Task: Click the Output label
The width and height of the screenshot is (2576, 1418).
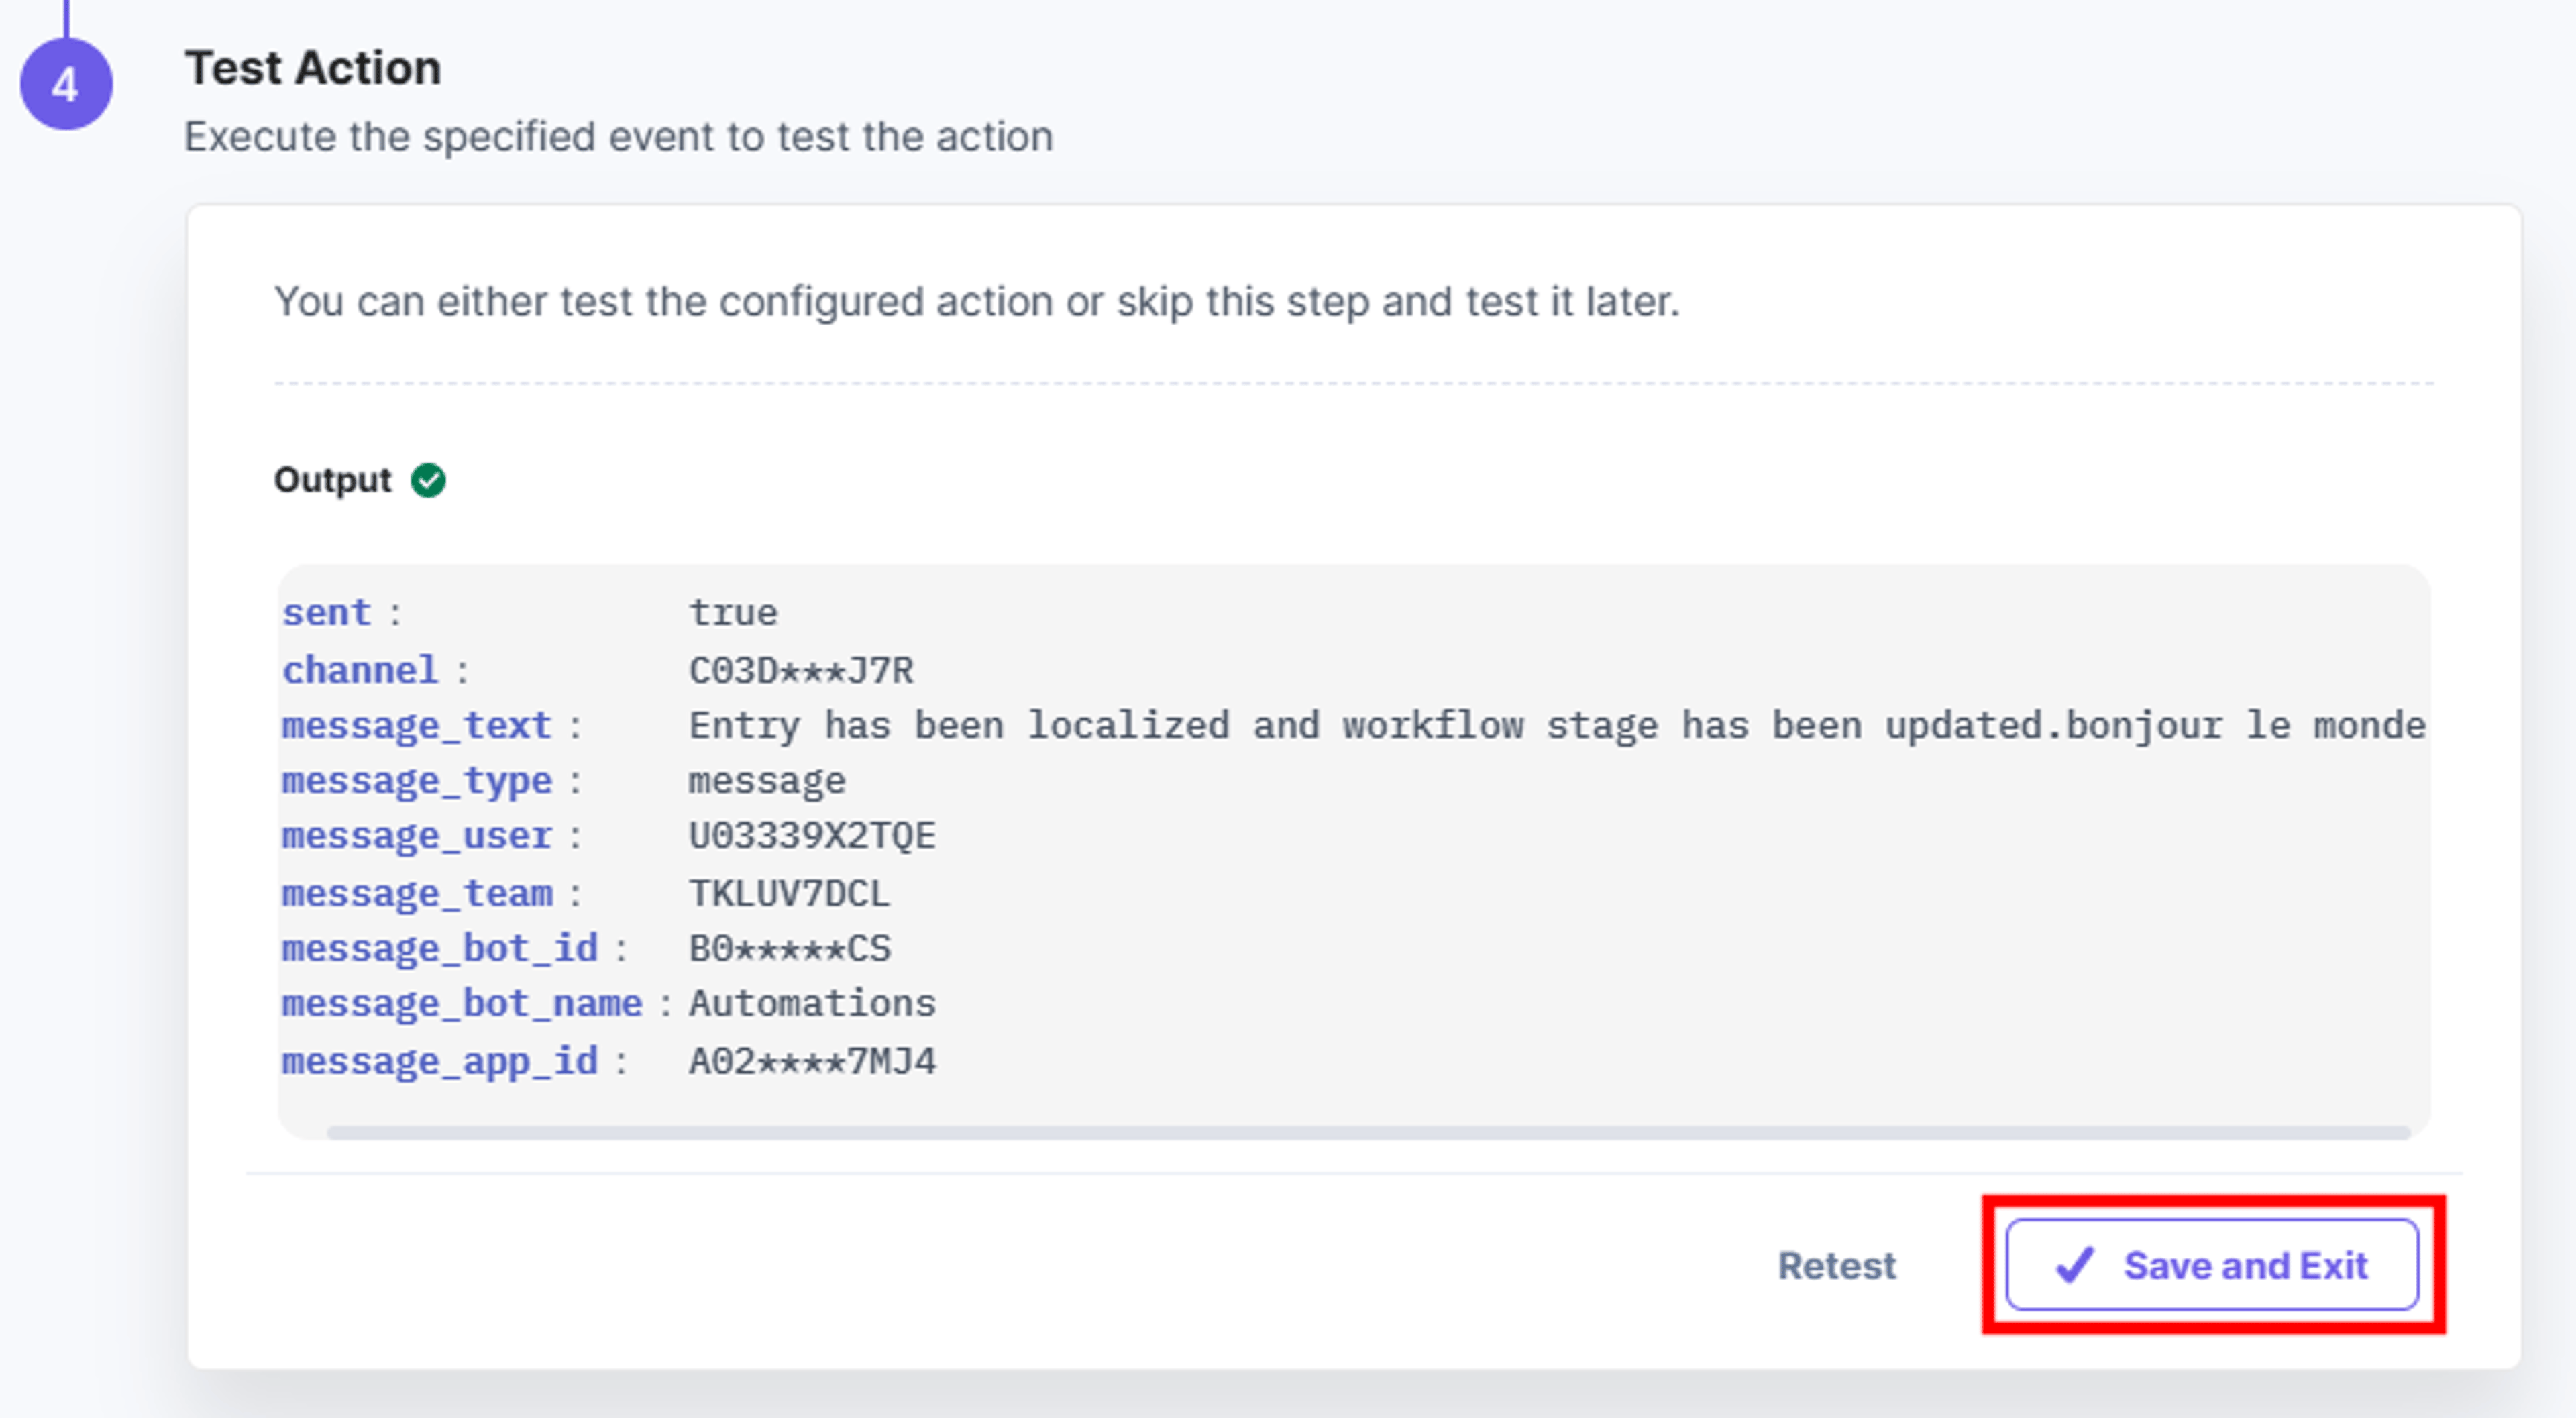Action: [x=333, y=481]
